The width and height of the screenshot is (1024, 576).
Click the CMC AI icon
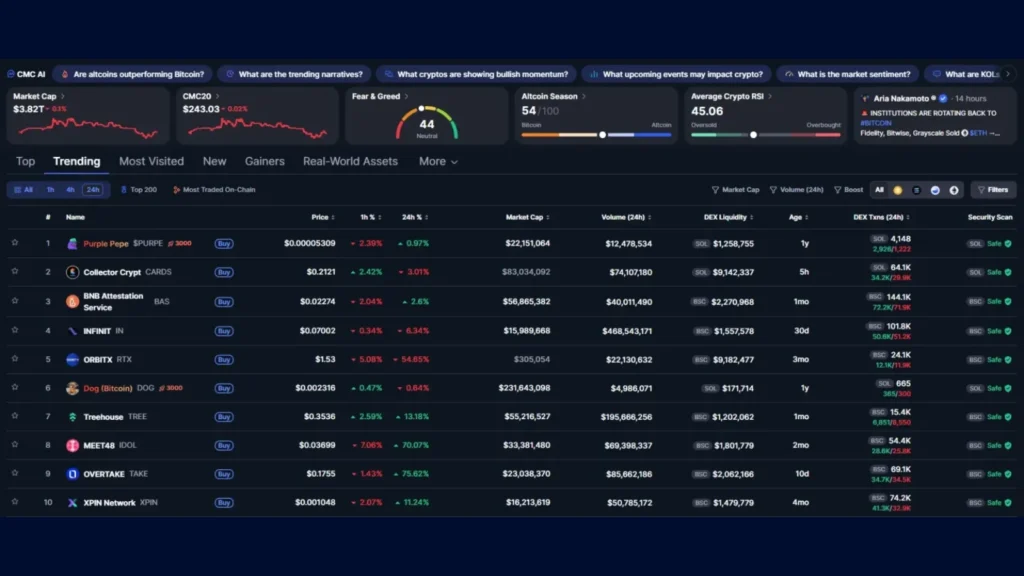[x=11, y=74]
